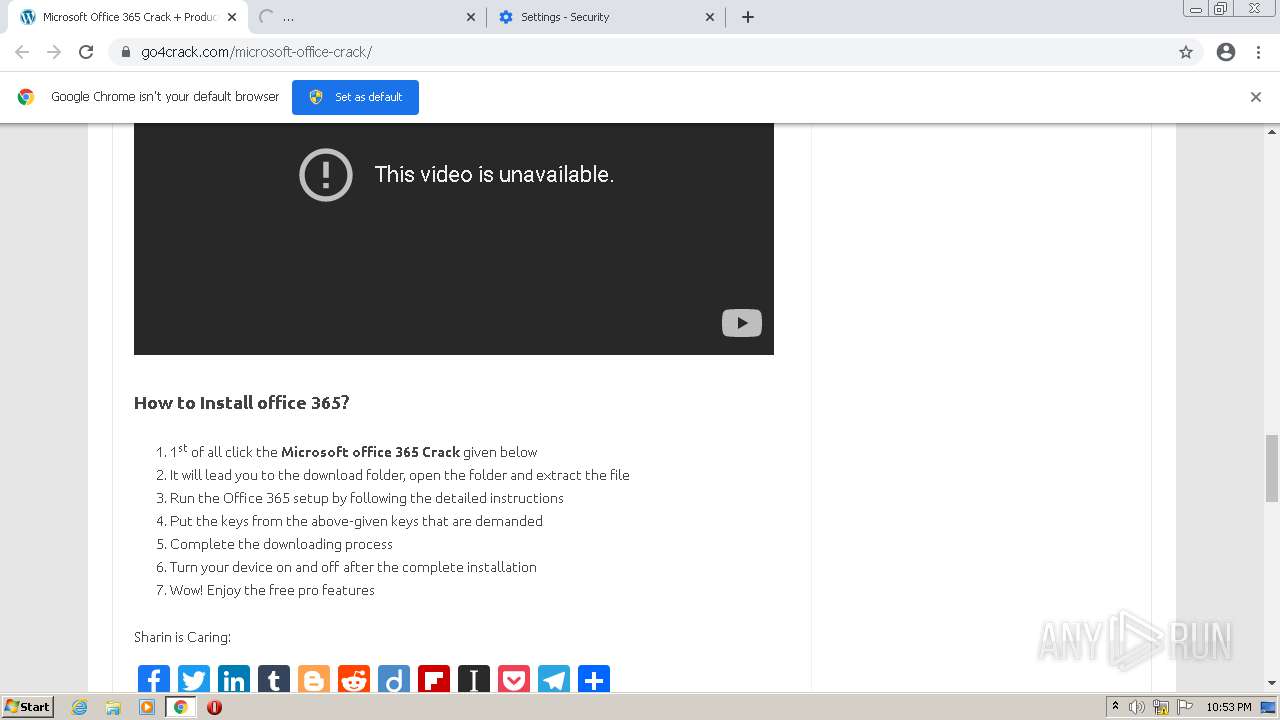1280x720 pixels.
Task: Click 'Wow! Enjoy the free pro features' line
Action: 272,590
